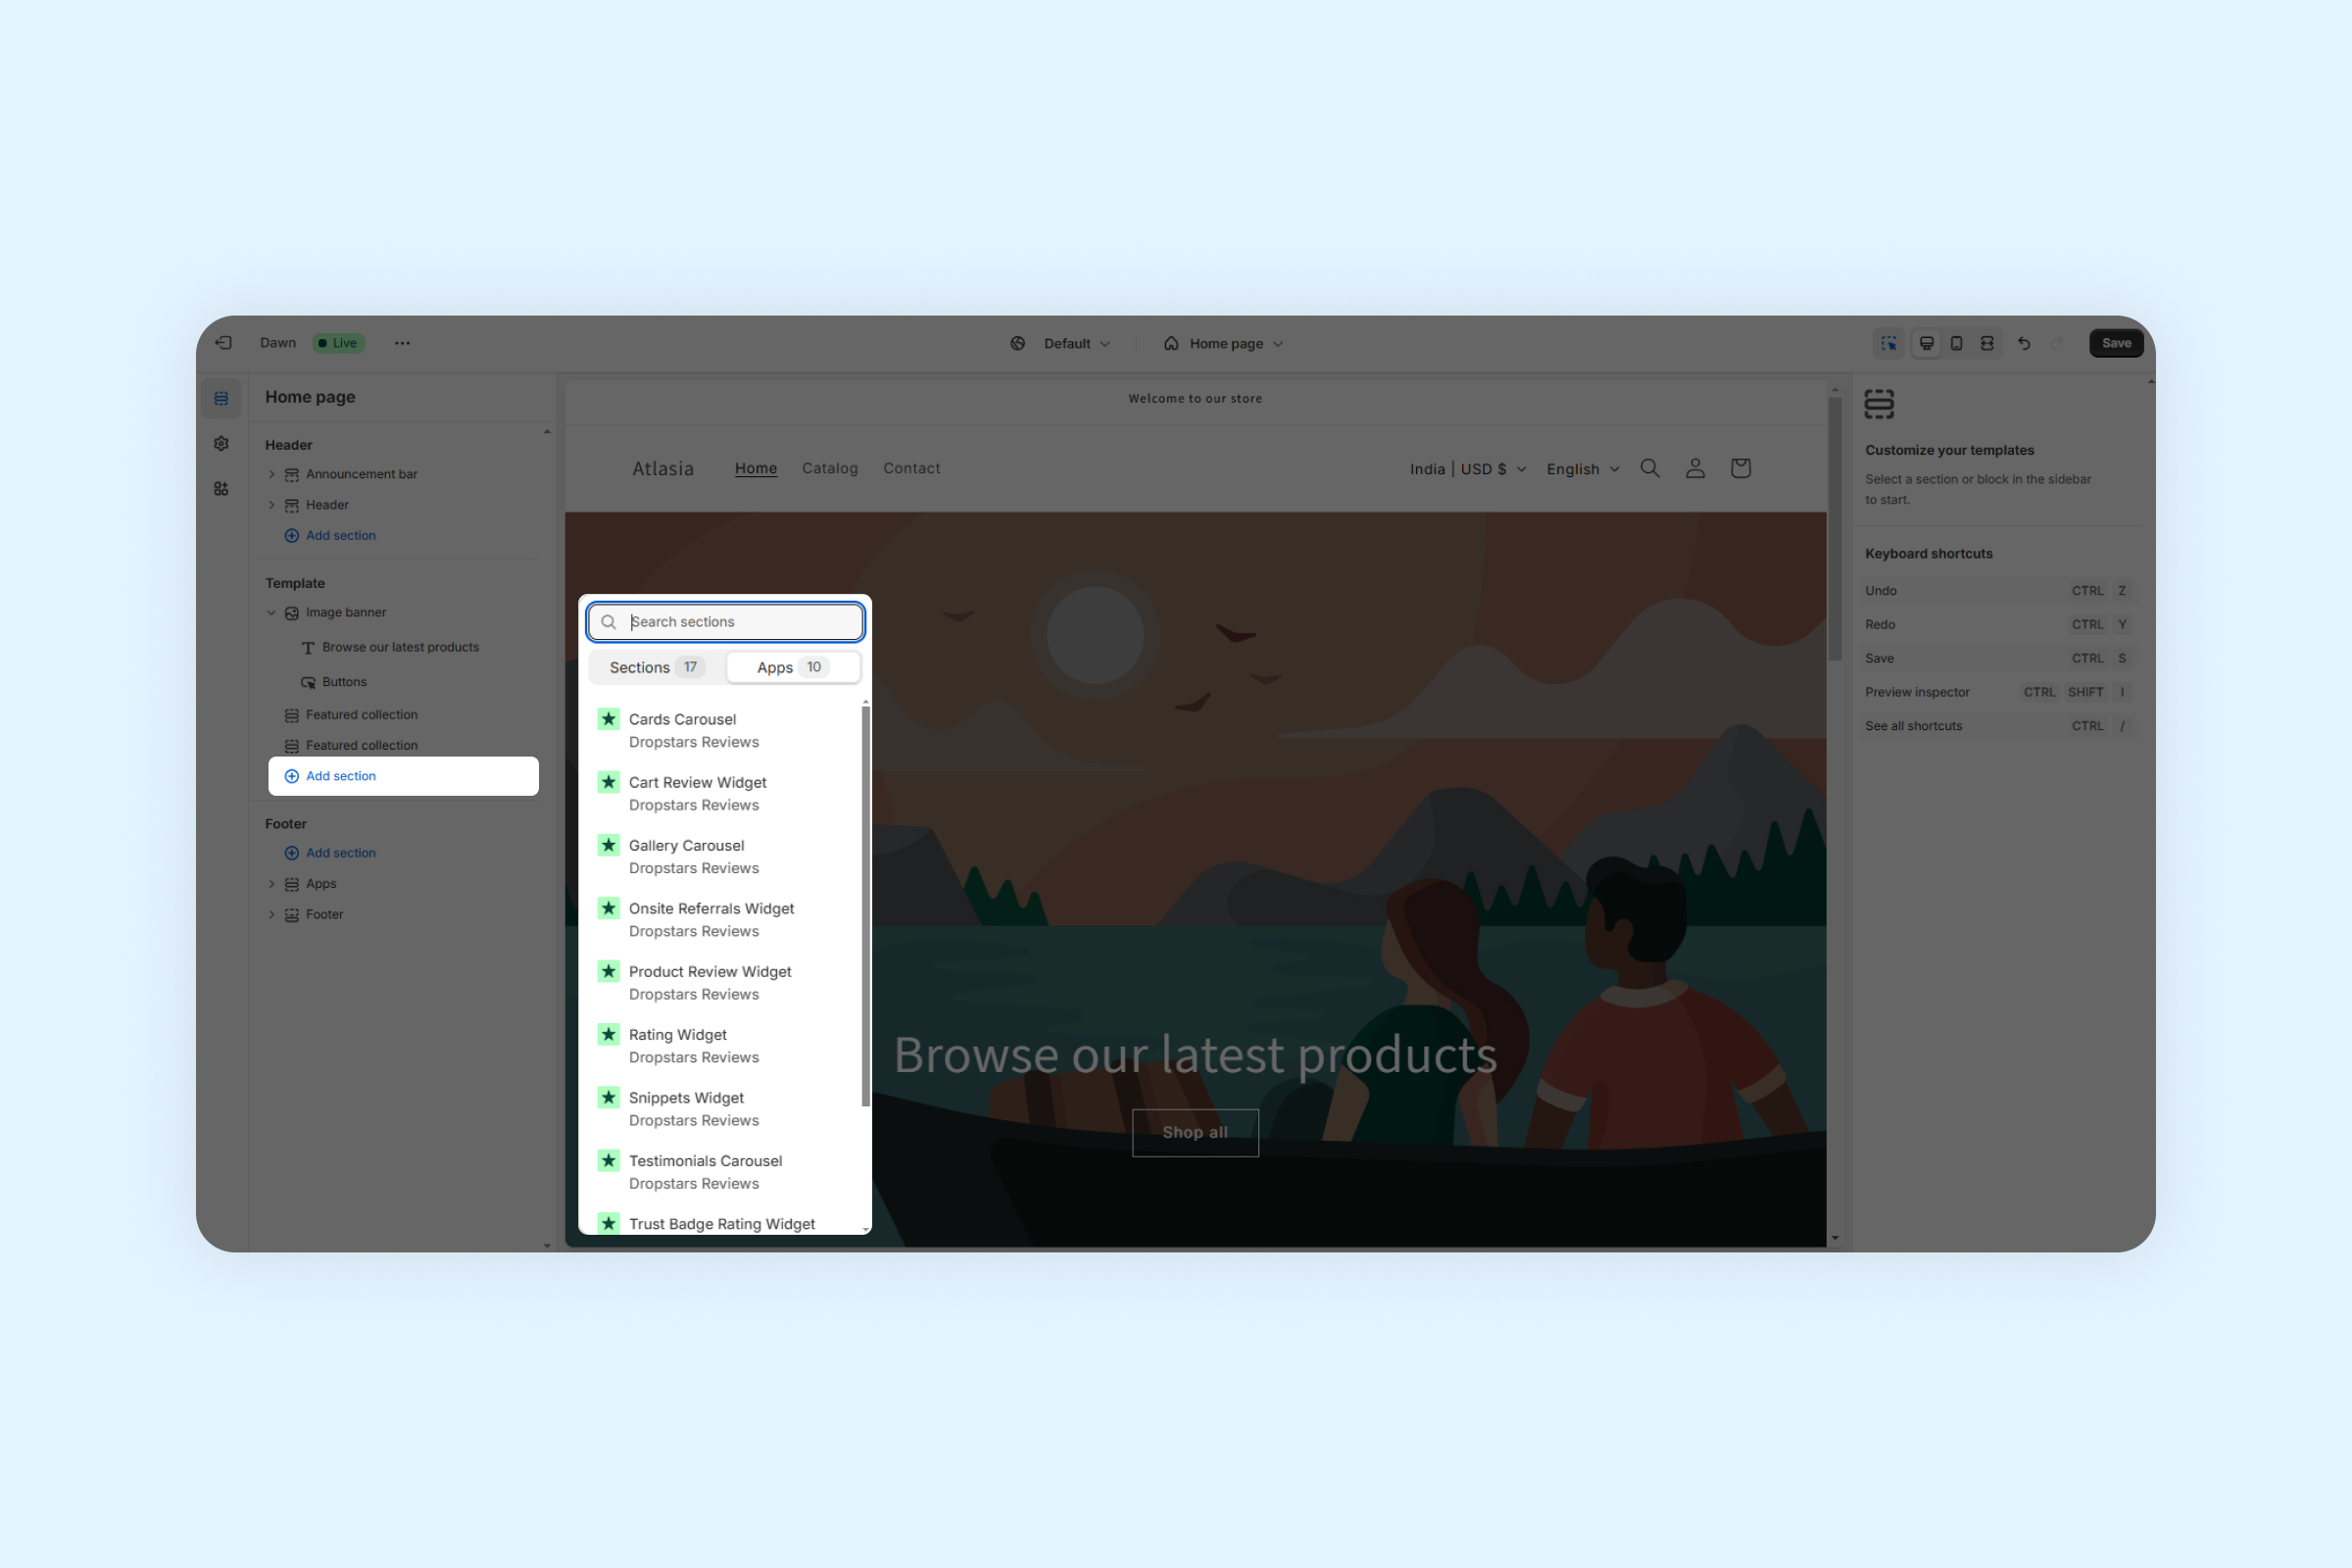This screenshot has width=2352, height=1568.
Task: Click the cart bag icon
Action: tap(1740, 468)
